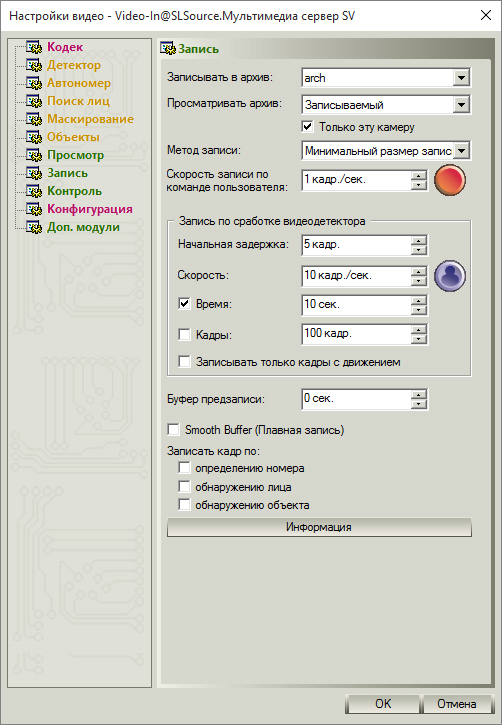Decrease Кадры count value
The height and width of the screenshot is (725, 502).
[x=419, y=339]
